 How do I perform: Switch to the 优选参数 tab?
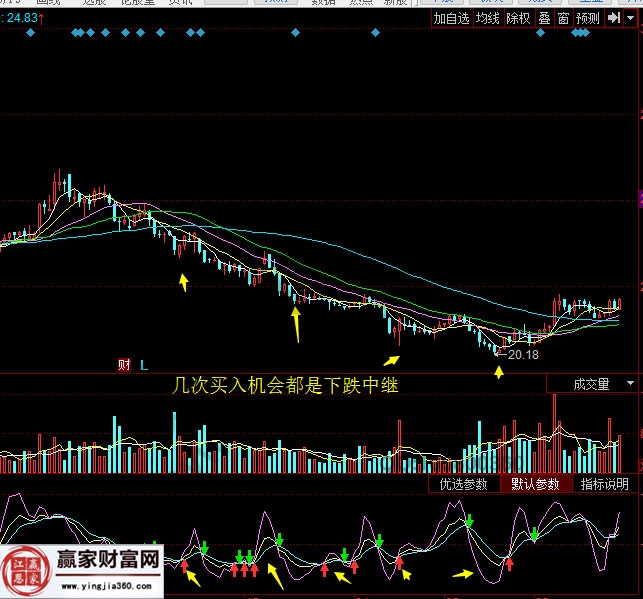pyautogui.click(x=463, y=484)
